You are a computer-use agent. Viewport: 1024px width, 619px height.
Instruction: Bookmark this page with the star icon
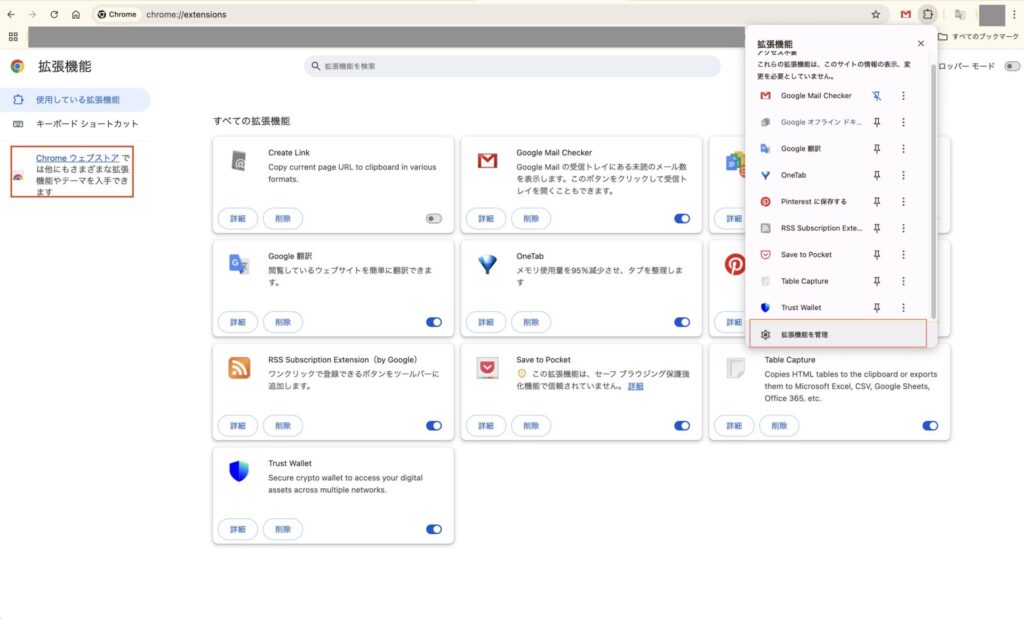pyautogui.click(x=876, y=14)
